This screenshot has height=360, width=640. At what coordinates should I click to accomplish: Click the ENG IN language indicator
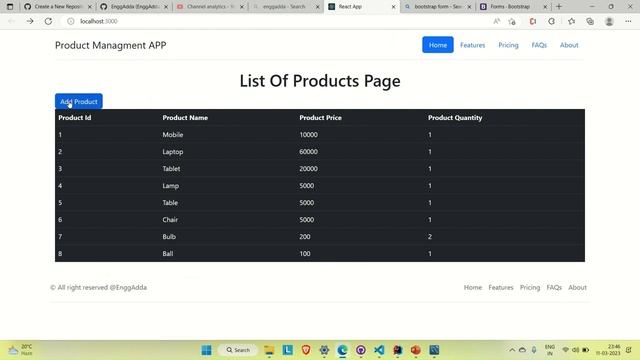(x=550, y=350)
